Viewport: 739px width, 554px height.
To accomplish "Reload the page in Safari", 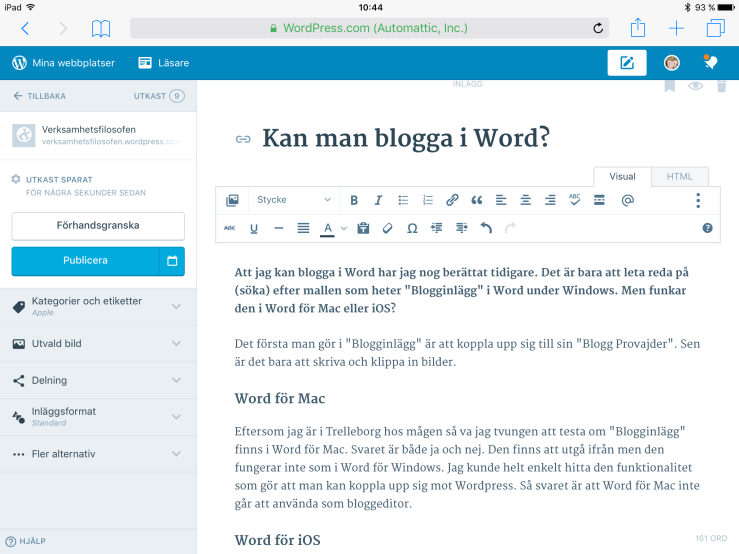I will 598,28.
